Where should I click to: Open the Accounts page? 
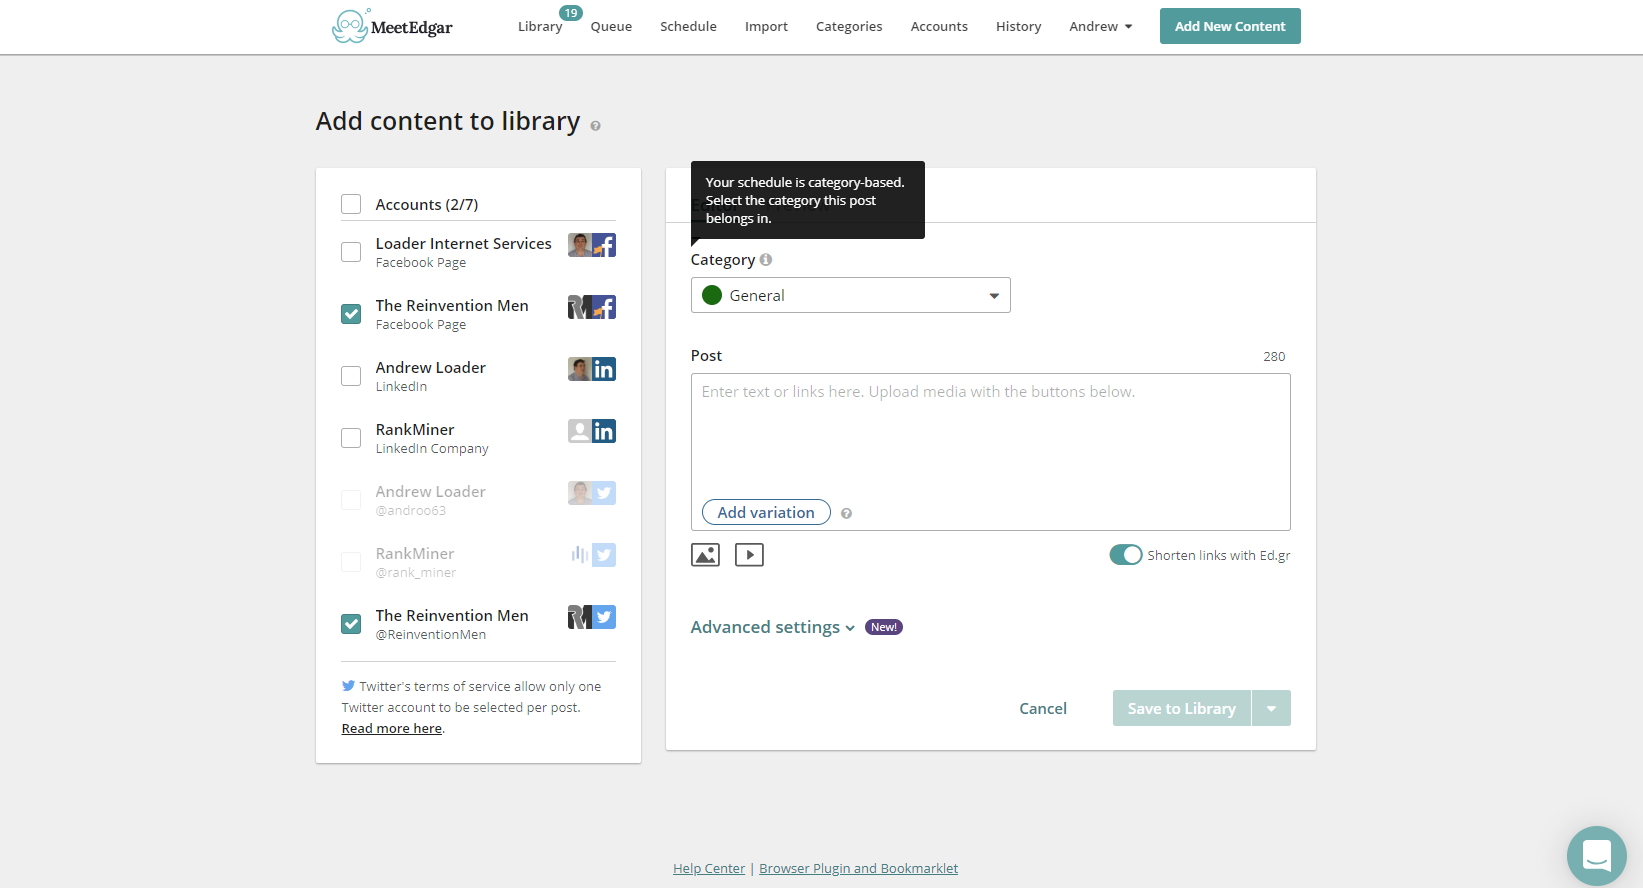pyautogui.click(x=939, y=27)
